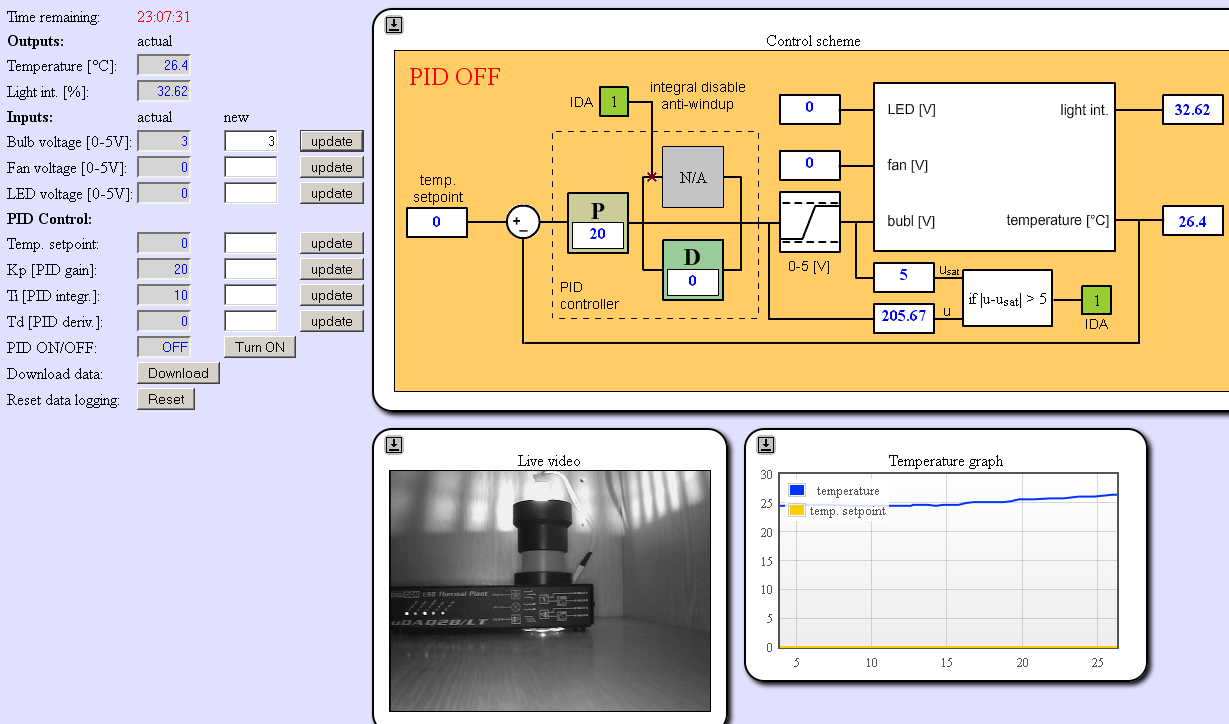Image resolution: width=1229 pixels, height=724 pixels.
Task: Download the logged data
Action: coord(178,373)
